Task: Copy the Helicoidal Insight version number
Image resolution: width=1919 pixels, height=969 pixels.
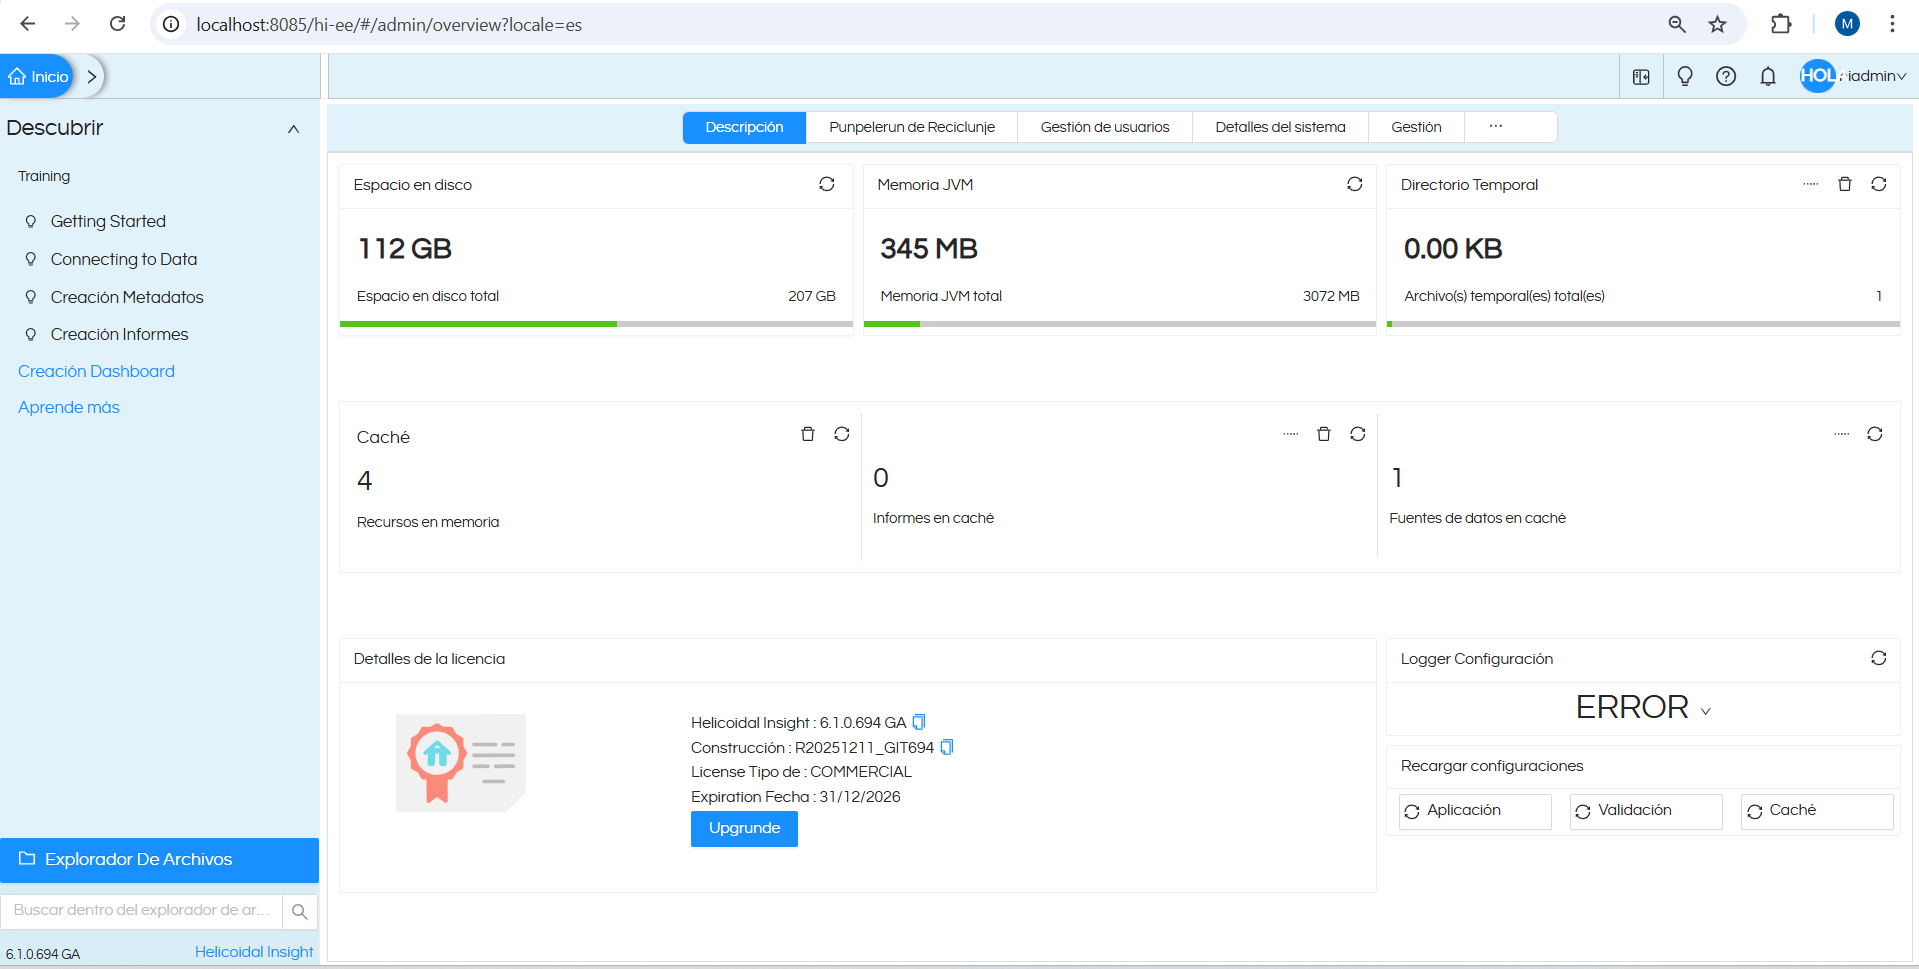Action: tap(919, 722)
